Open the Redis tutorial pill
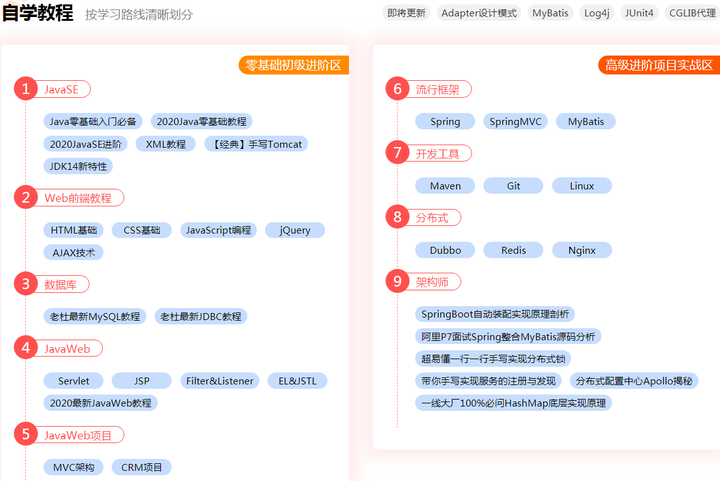This screenshot has height=481, width=720. tap(513, 250)
